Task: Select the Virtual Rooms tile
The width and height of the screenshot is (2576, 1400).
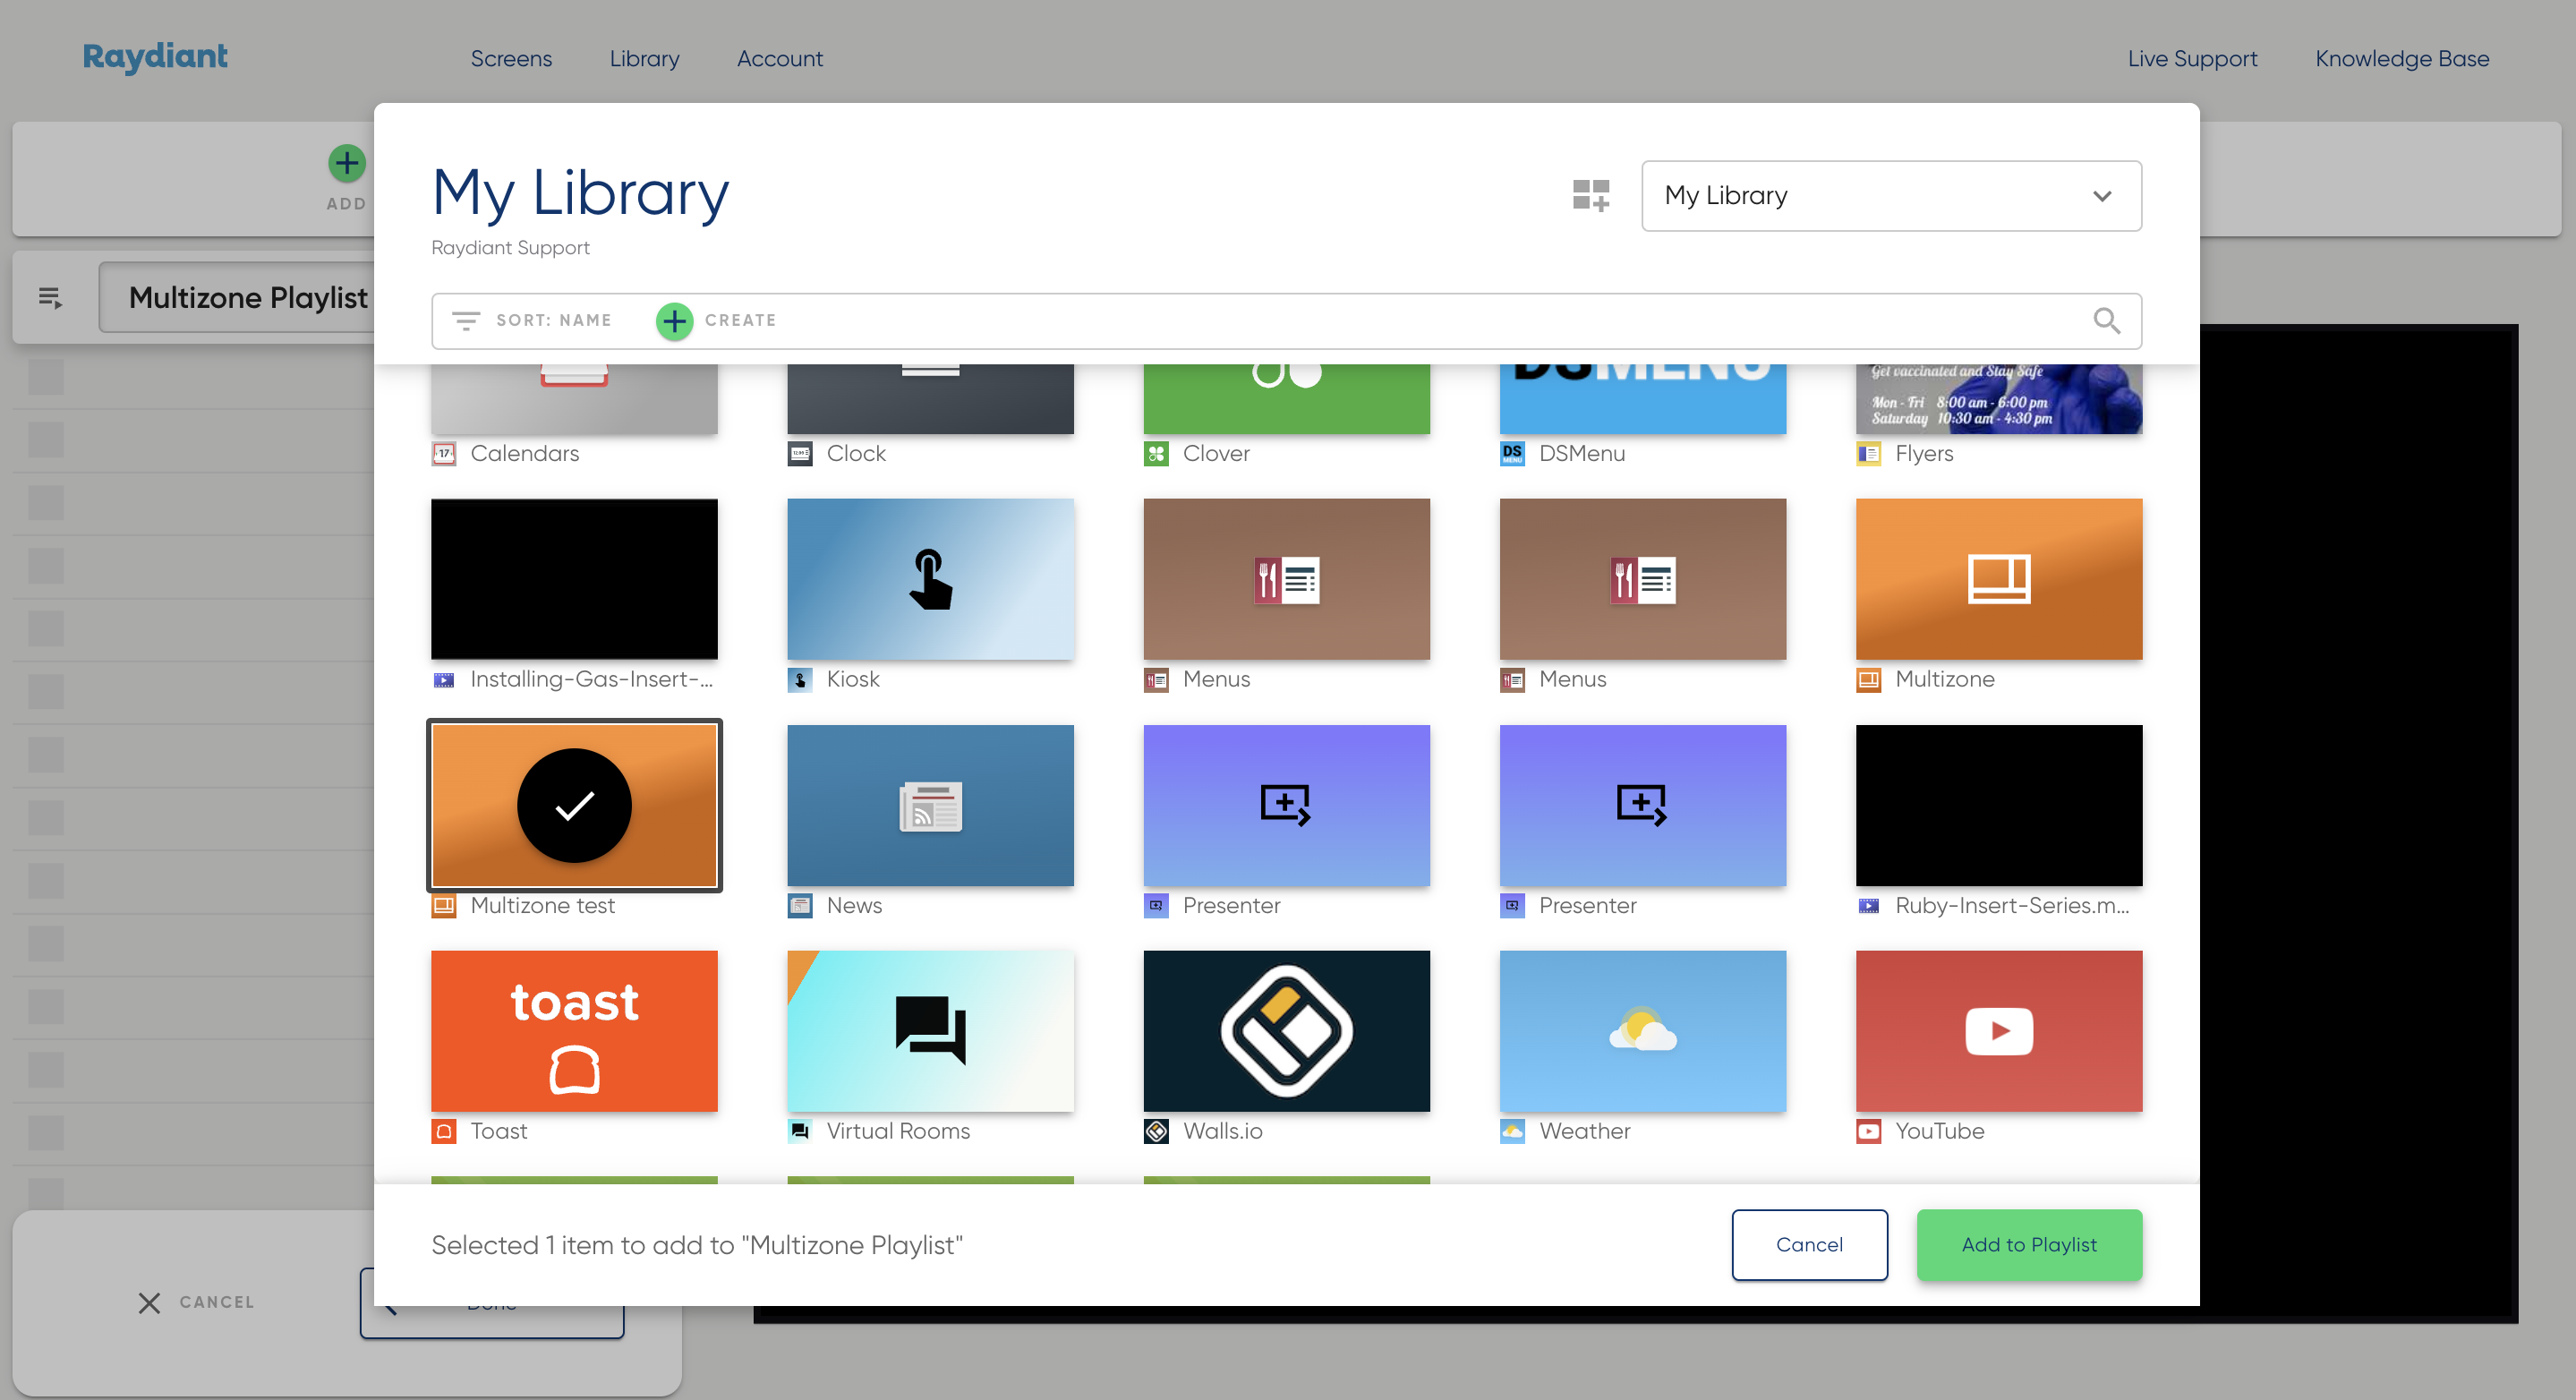Action: coord(930,1031)
